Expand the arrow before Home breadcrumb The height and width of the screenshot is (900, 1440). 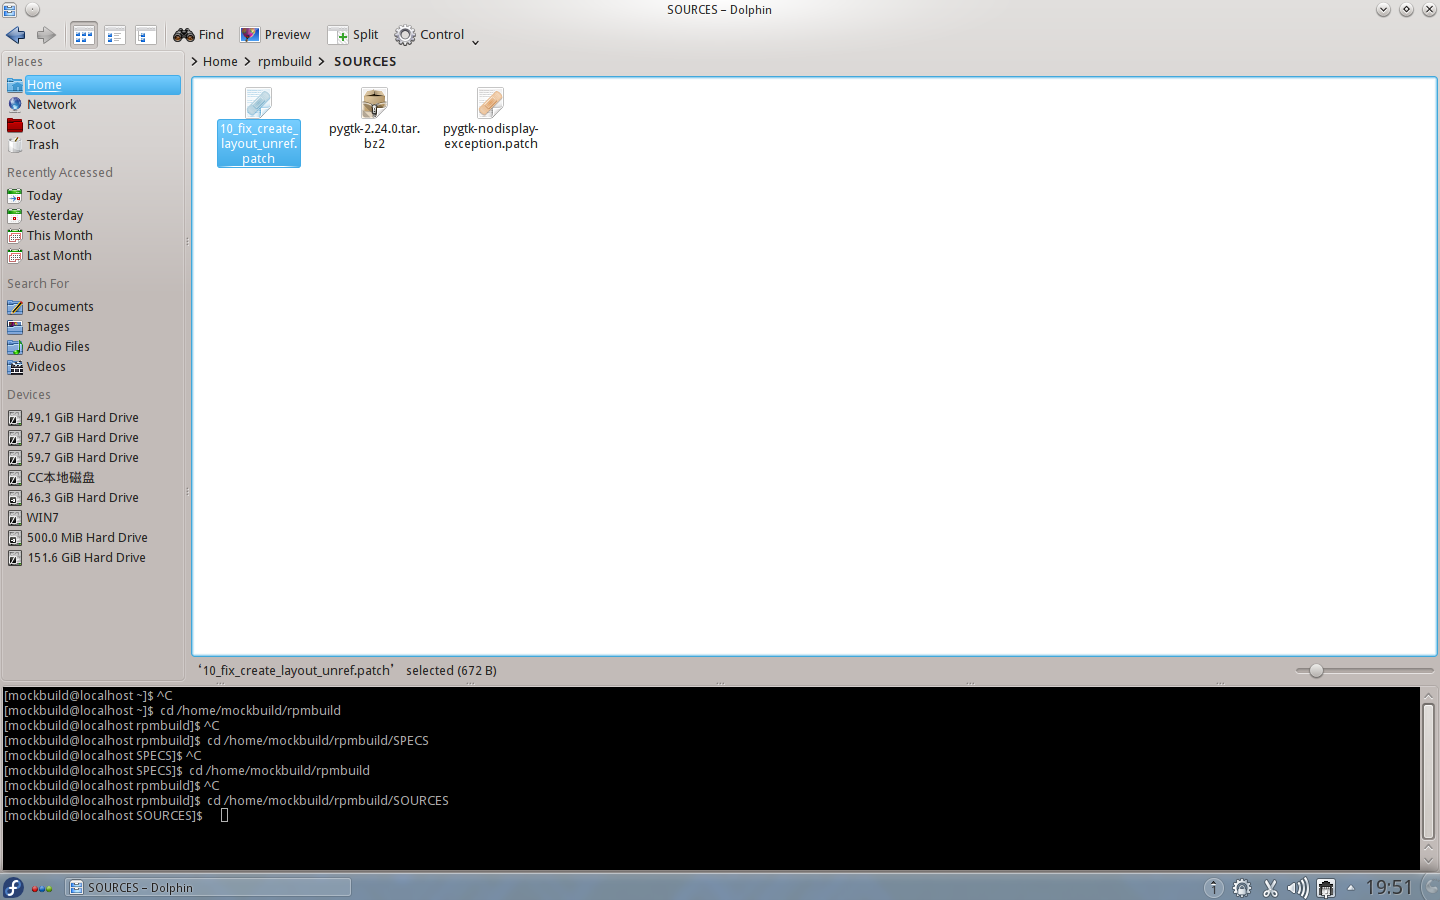[x=195, y=62]
